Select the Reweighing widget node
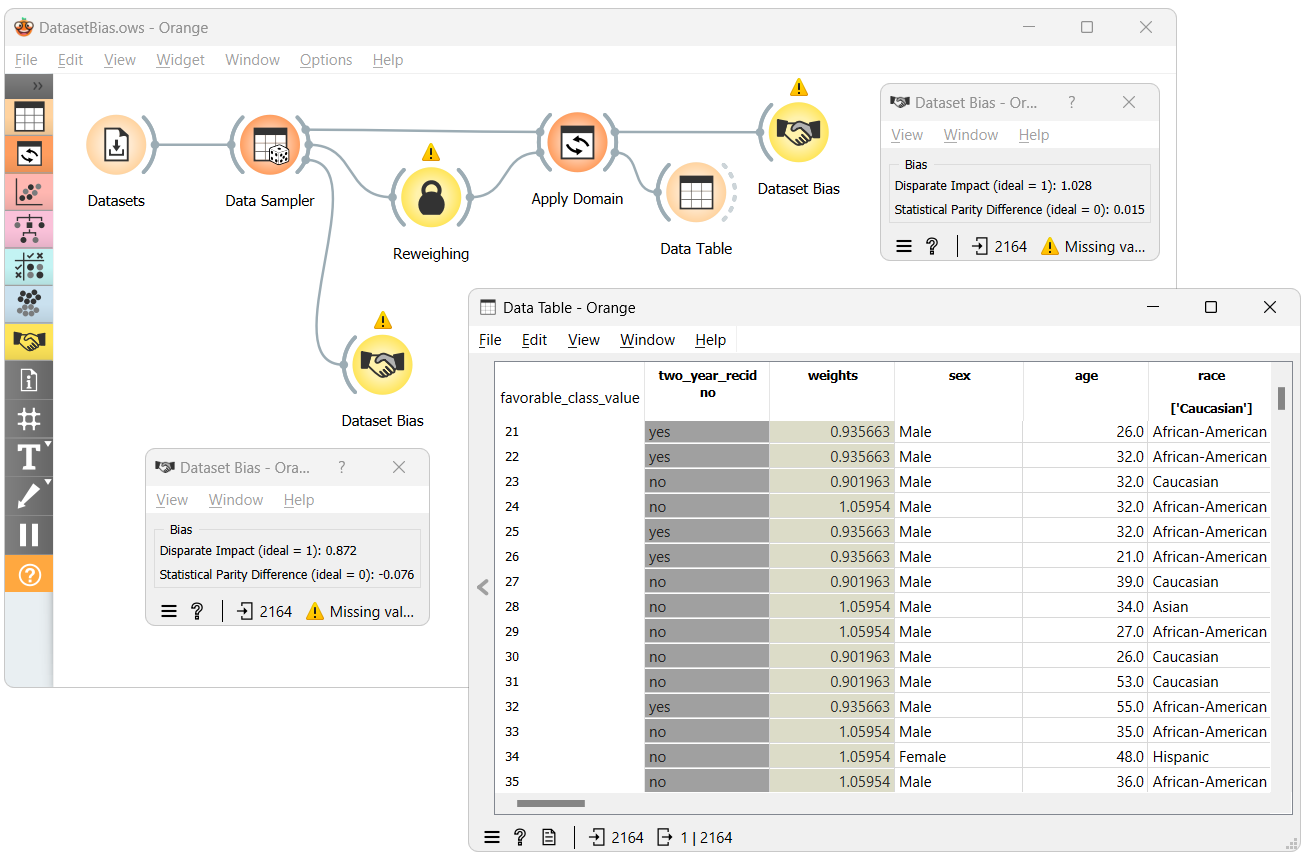The width and height of the screenshot is (1306, 856). click(x=431, y=197)
